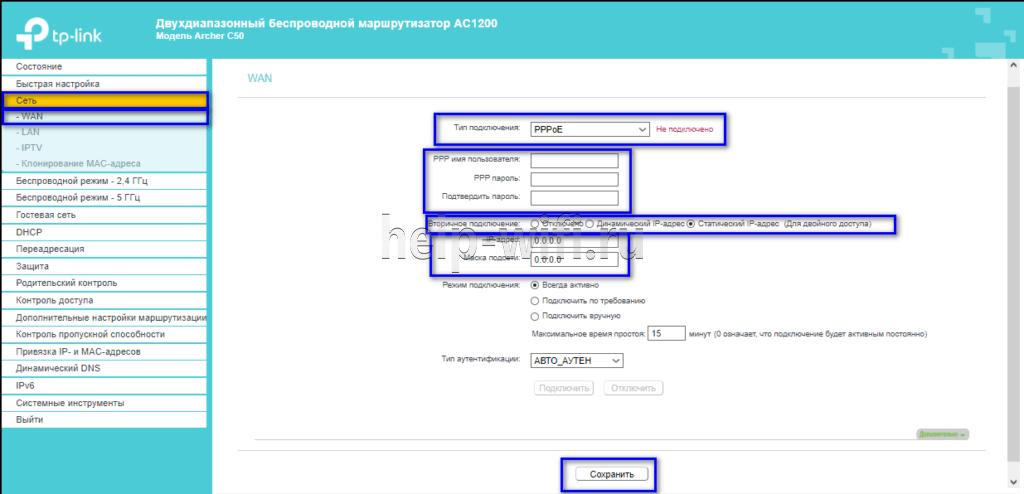Open the Тип аутентификации dropdown
Screen dimensions: 1024x494
pos(578,361)
